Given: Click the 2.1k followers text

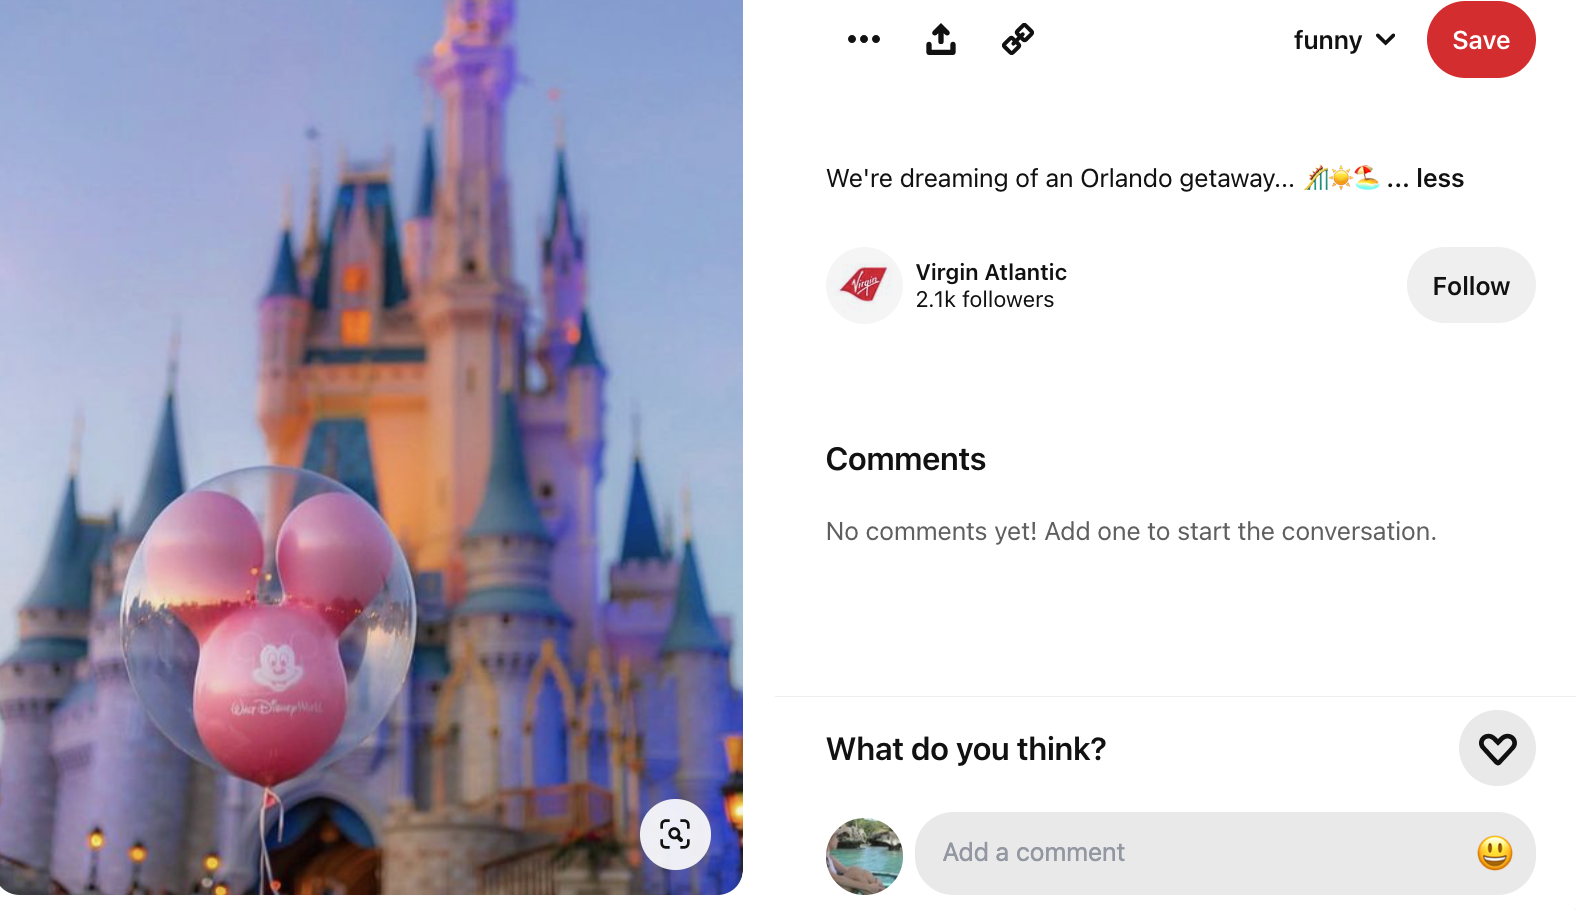Looking at the screenshot, I should [x=985, y=300].
